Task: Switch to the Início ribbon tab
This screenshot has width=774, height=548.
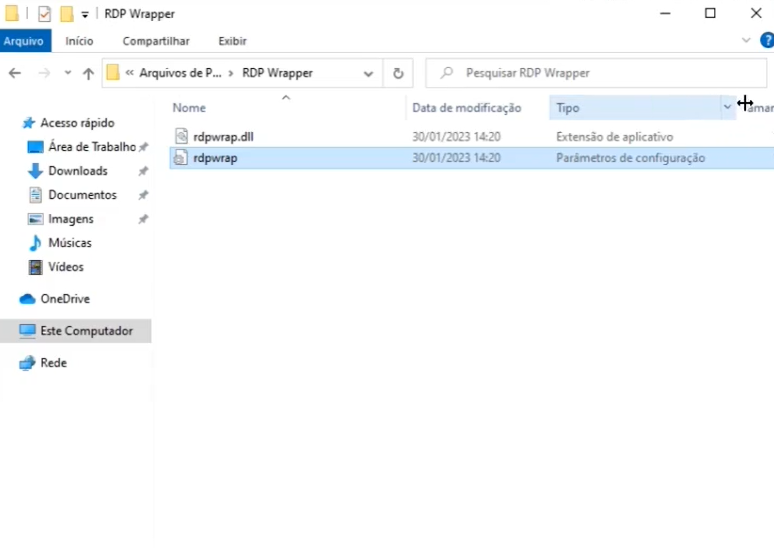Action: [79, 41]
